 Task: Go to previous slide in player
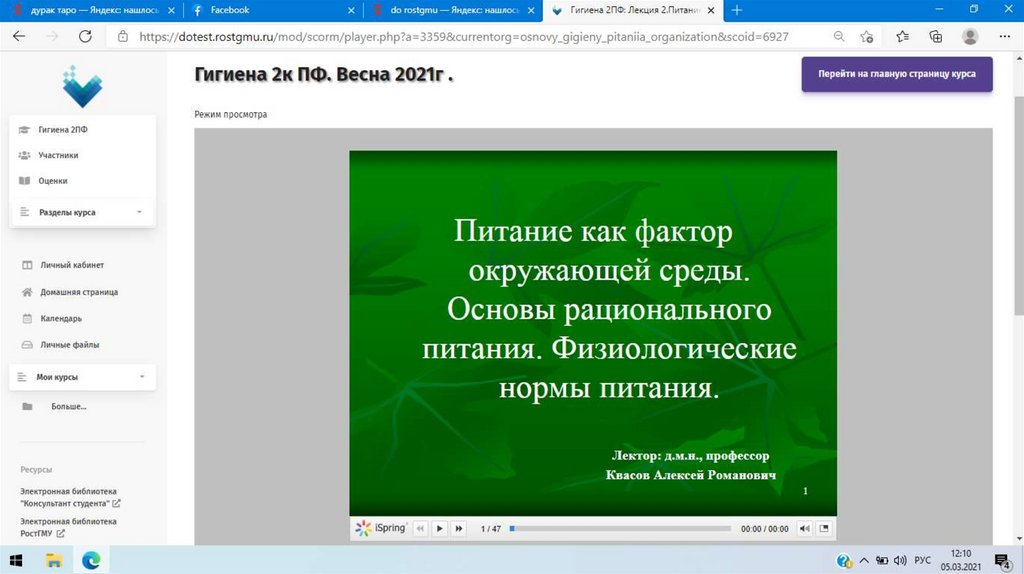(x=420, y=528)
